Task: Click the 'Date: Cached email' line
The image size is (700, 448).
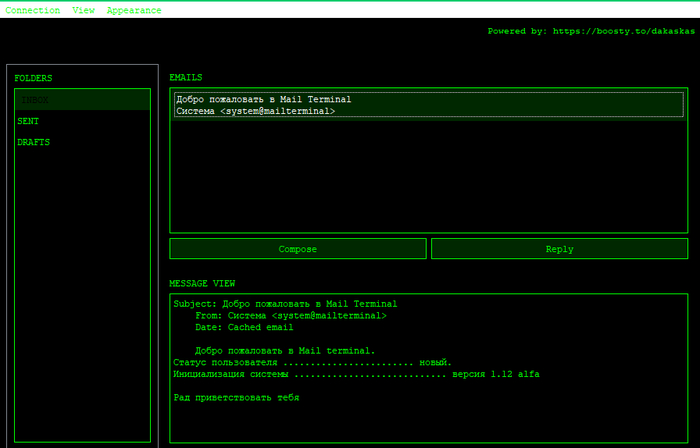Action: coord(244,327)
